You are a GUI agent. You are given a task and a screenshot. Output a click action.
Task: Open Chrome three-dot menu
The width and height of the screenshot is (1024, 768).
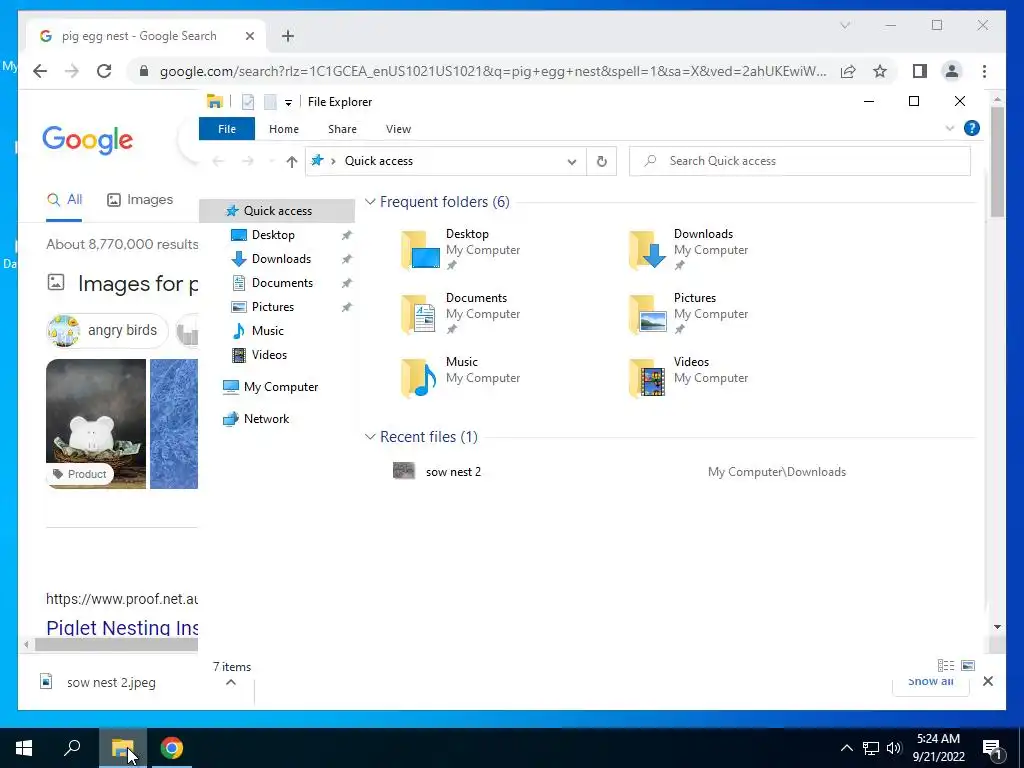pos(984,71)
